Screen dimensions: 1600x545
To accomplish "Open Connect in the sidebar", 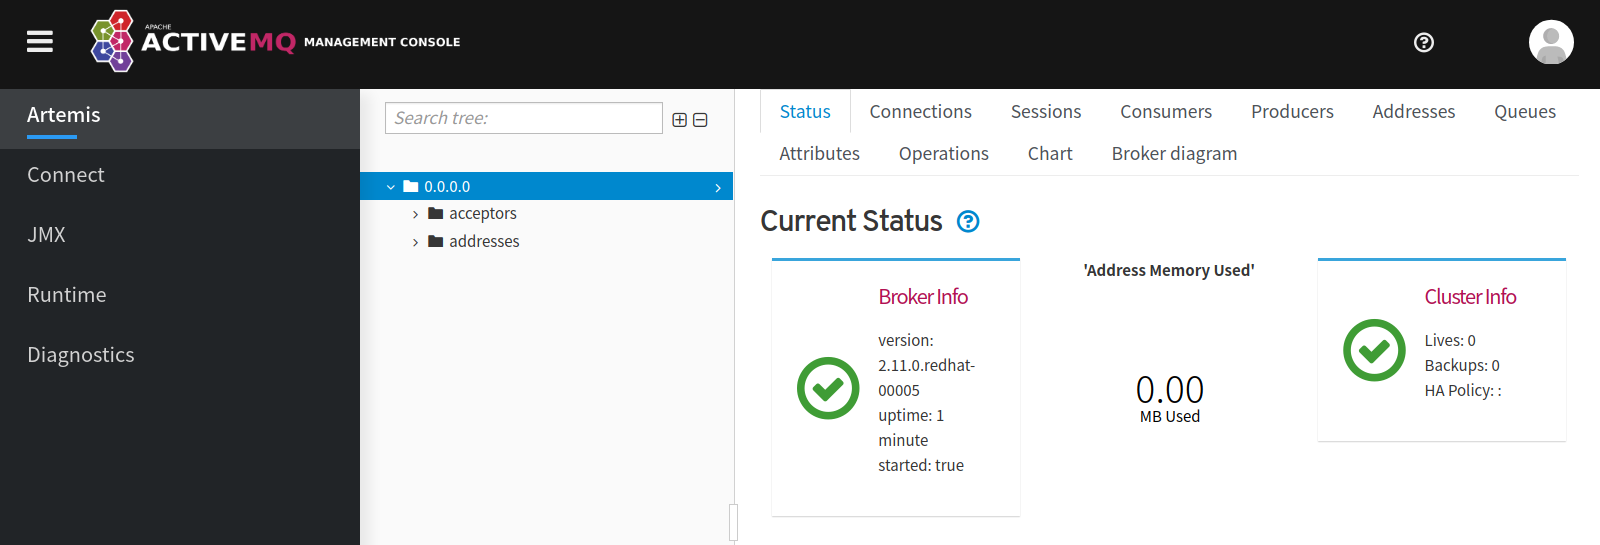I will point(180,175).
